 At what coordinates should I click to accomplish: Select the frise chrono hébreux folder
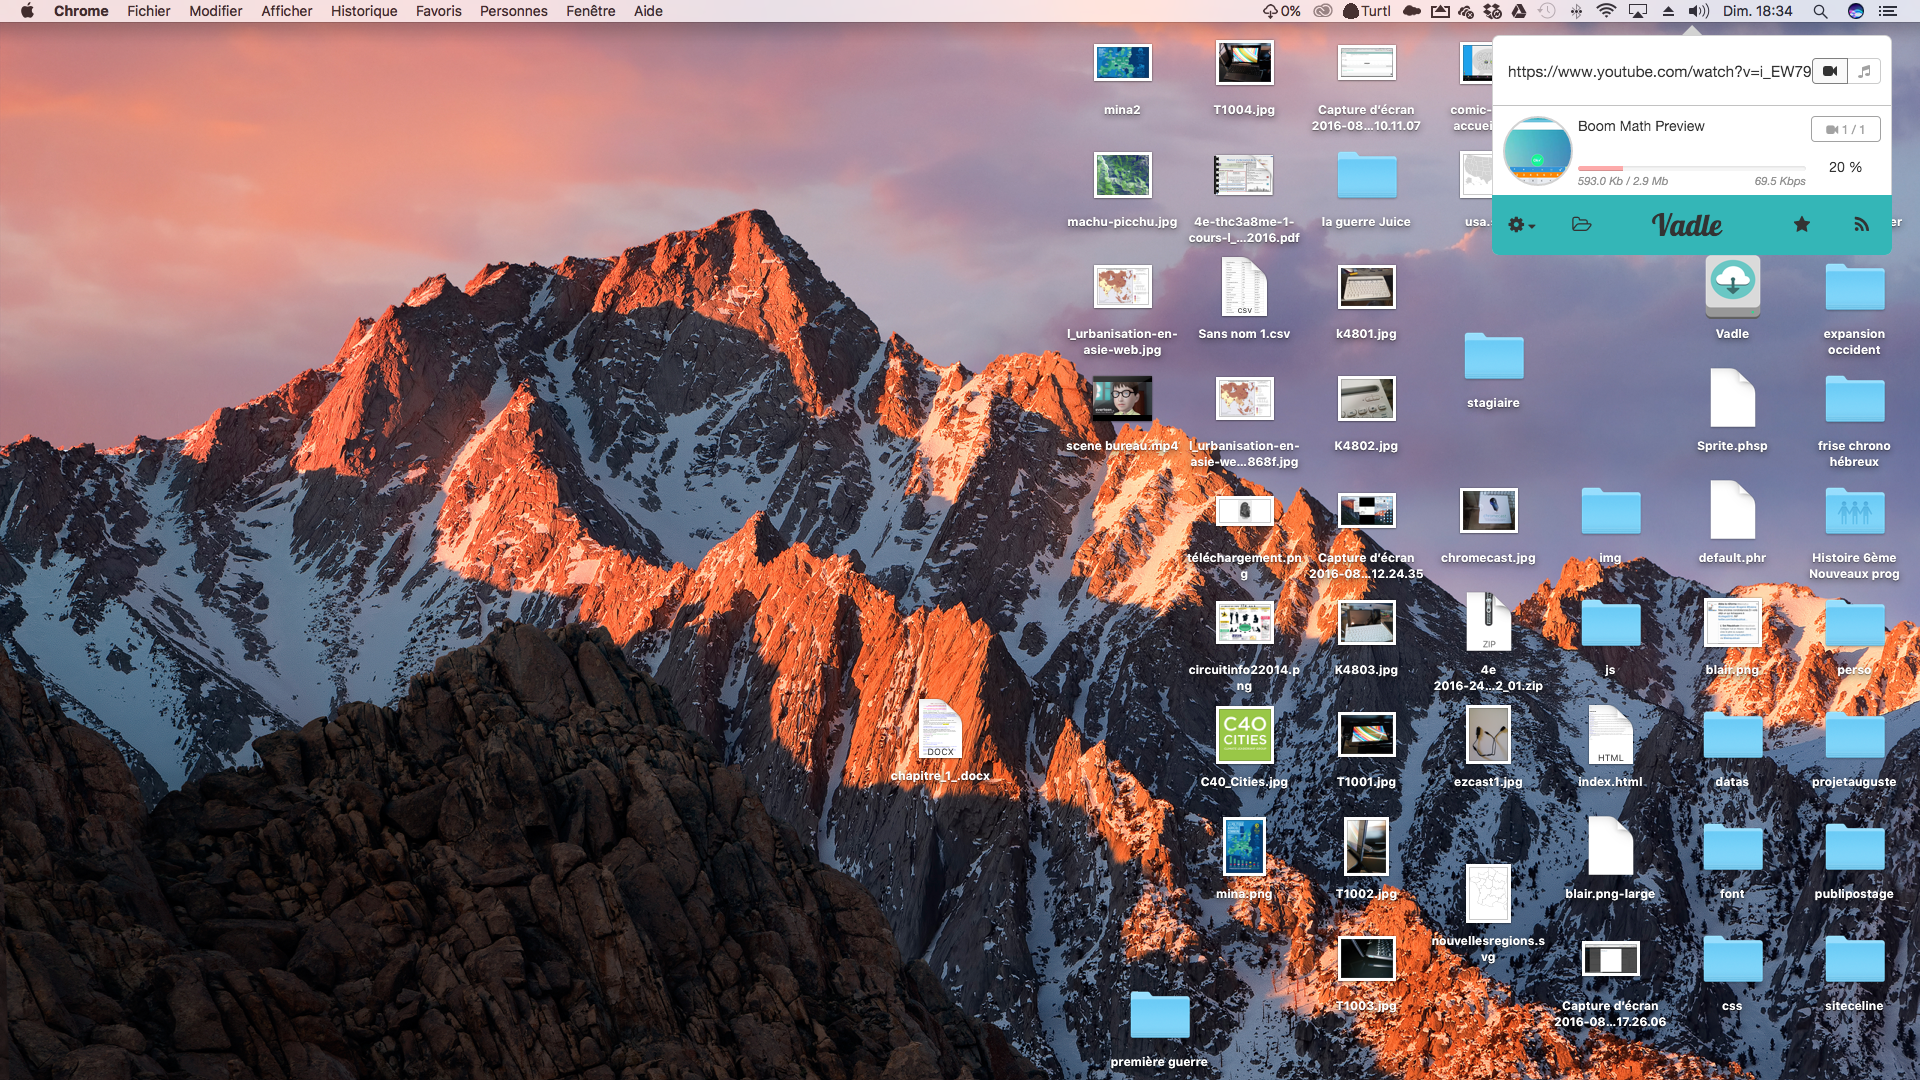pos(1854,399)
